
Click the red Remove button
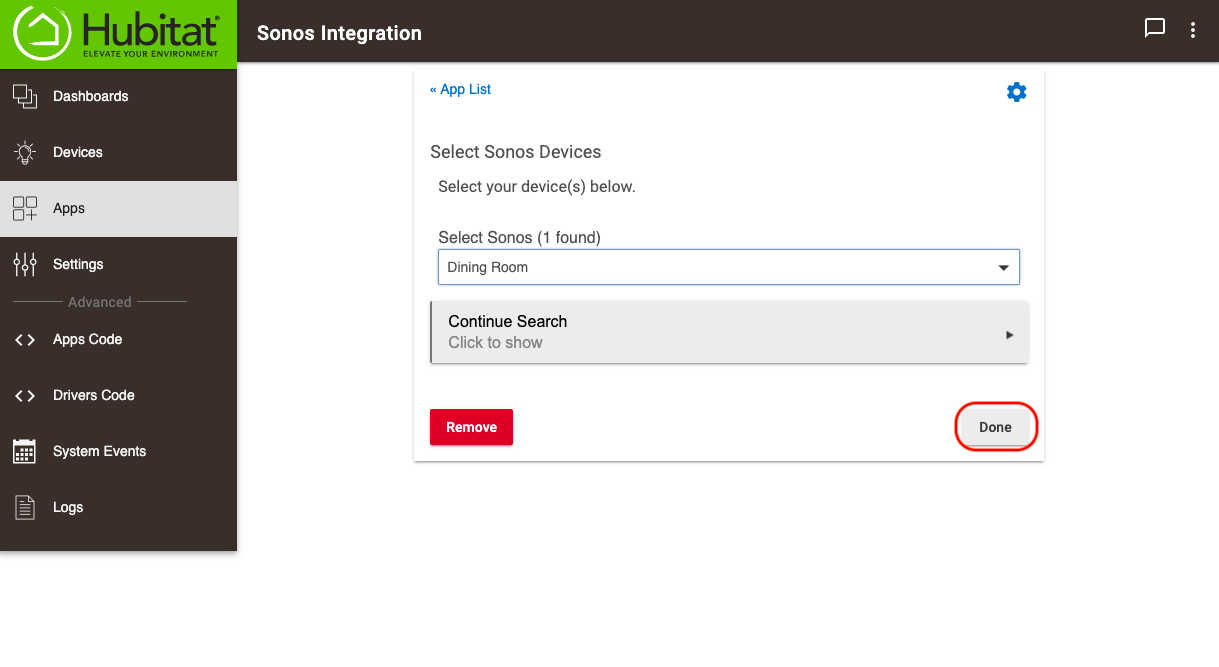coord(471,427)
